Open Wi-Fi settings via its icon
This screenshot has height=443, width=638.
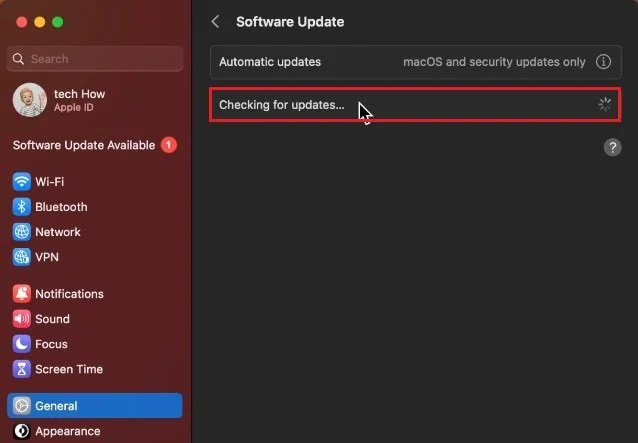click(x=22, y=181)
